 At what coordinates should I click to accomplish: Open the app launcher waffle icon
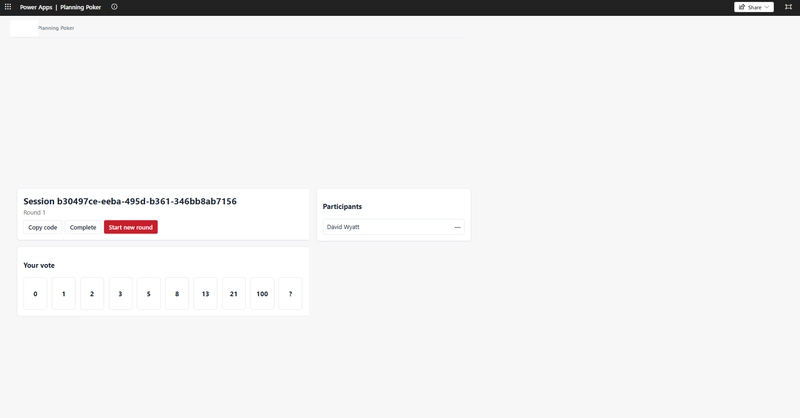coord(8,7)
